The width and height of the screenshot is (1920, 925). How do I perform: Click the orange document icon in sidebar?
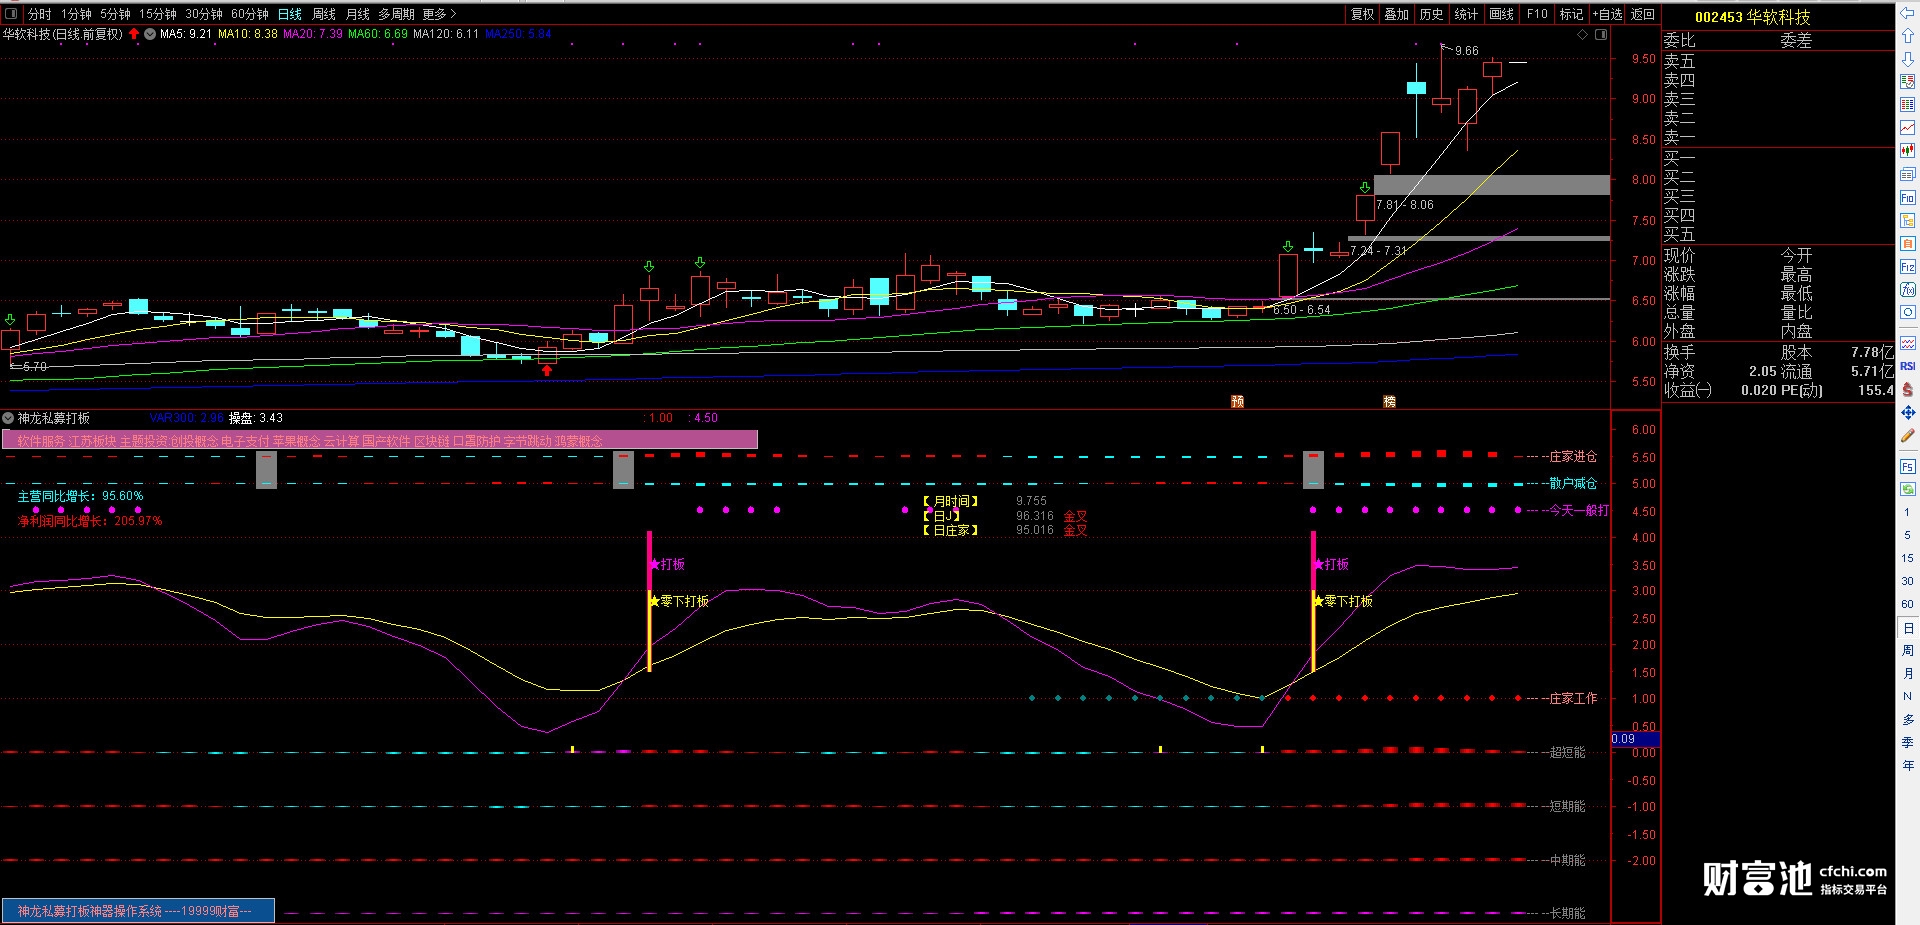click(x=1907, y=244)
